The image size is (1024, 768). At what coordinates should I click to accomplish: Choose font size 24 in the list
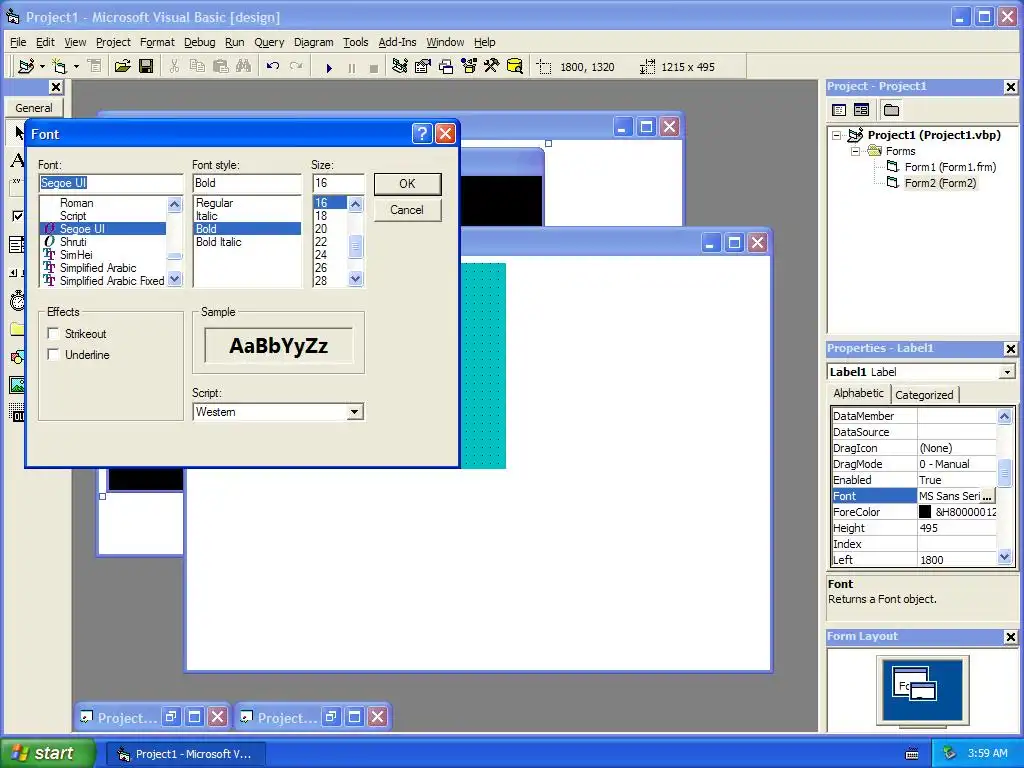click(321, 255)
